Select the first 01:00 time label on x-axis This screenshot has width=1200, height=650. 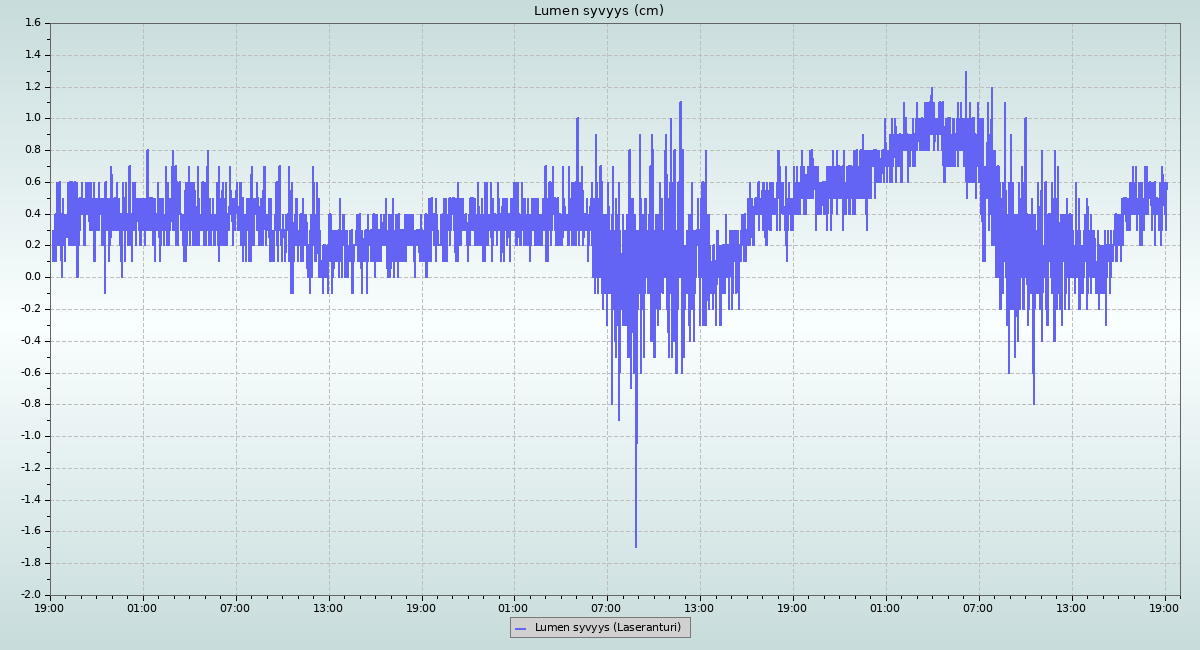[142, 607]
